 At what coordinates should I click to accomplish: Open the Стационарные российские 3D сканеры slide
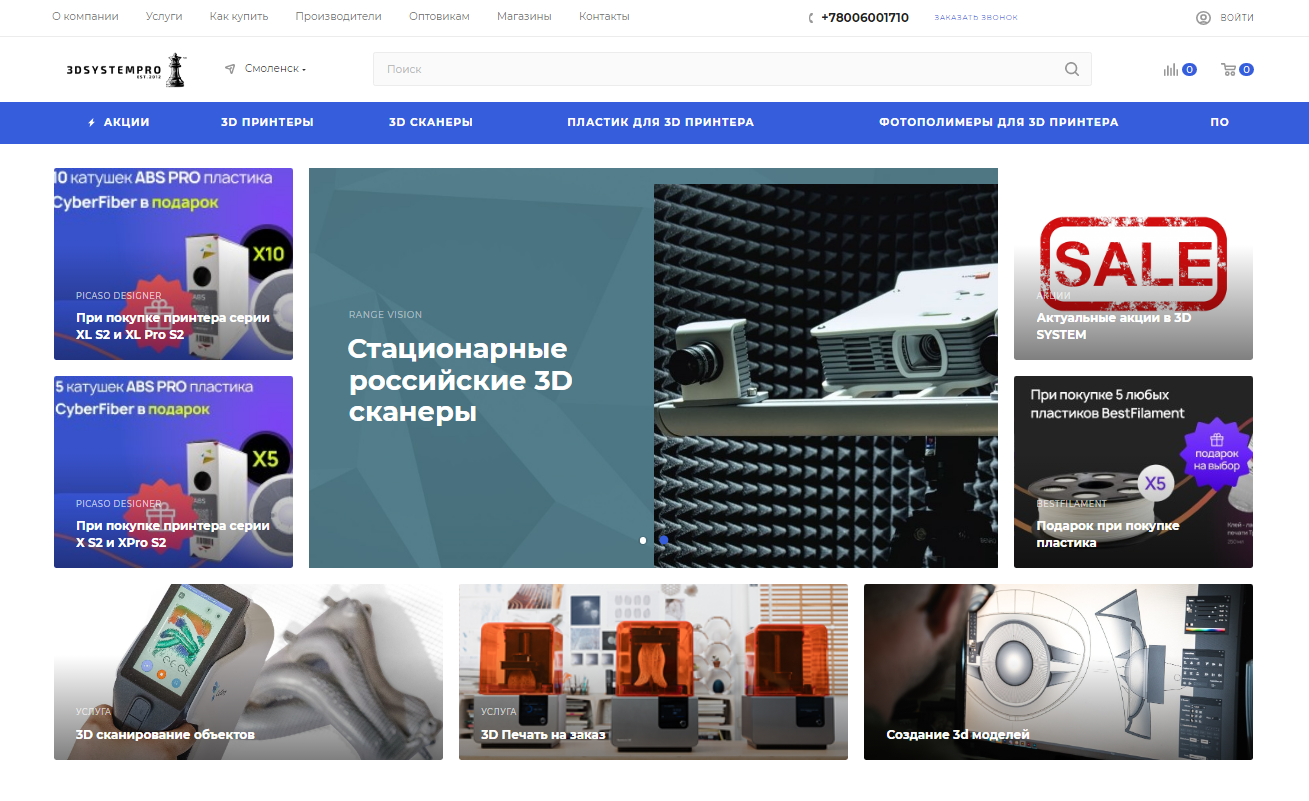pyautogui.click(x=653, y=368)
